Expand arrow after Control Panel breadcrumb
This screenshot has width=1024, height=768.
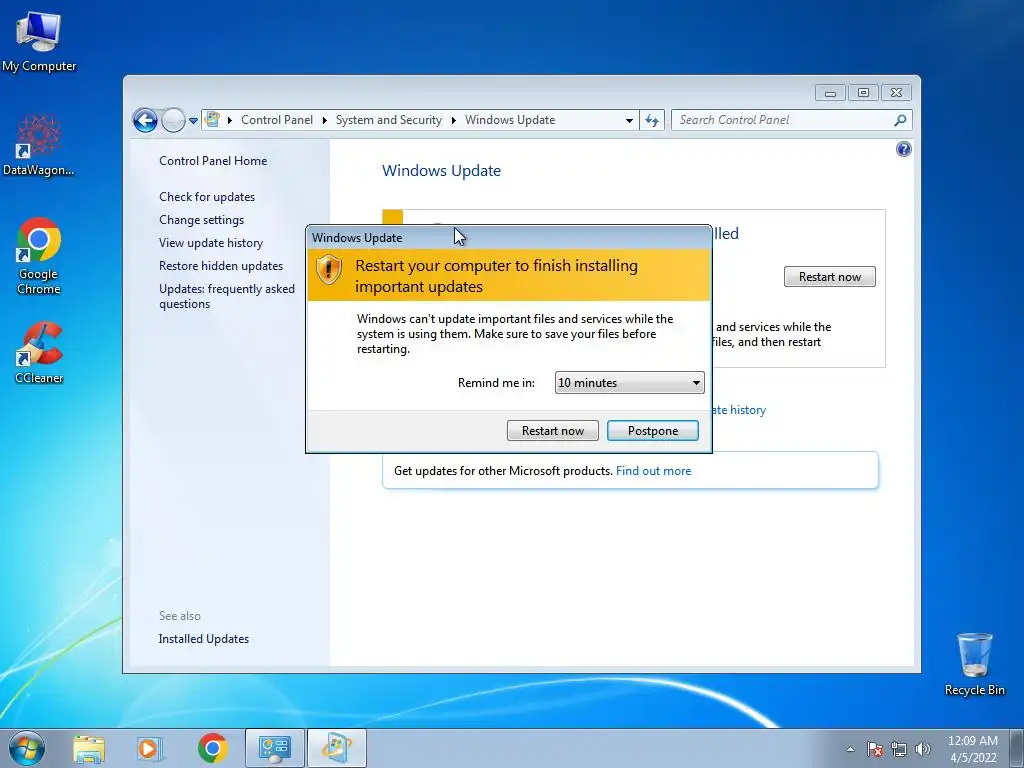pos(325,120)
